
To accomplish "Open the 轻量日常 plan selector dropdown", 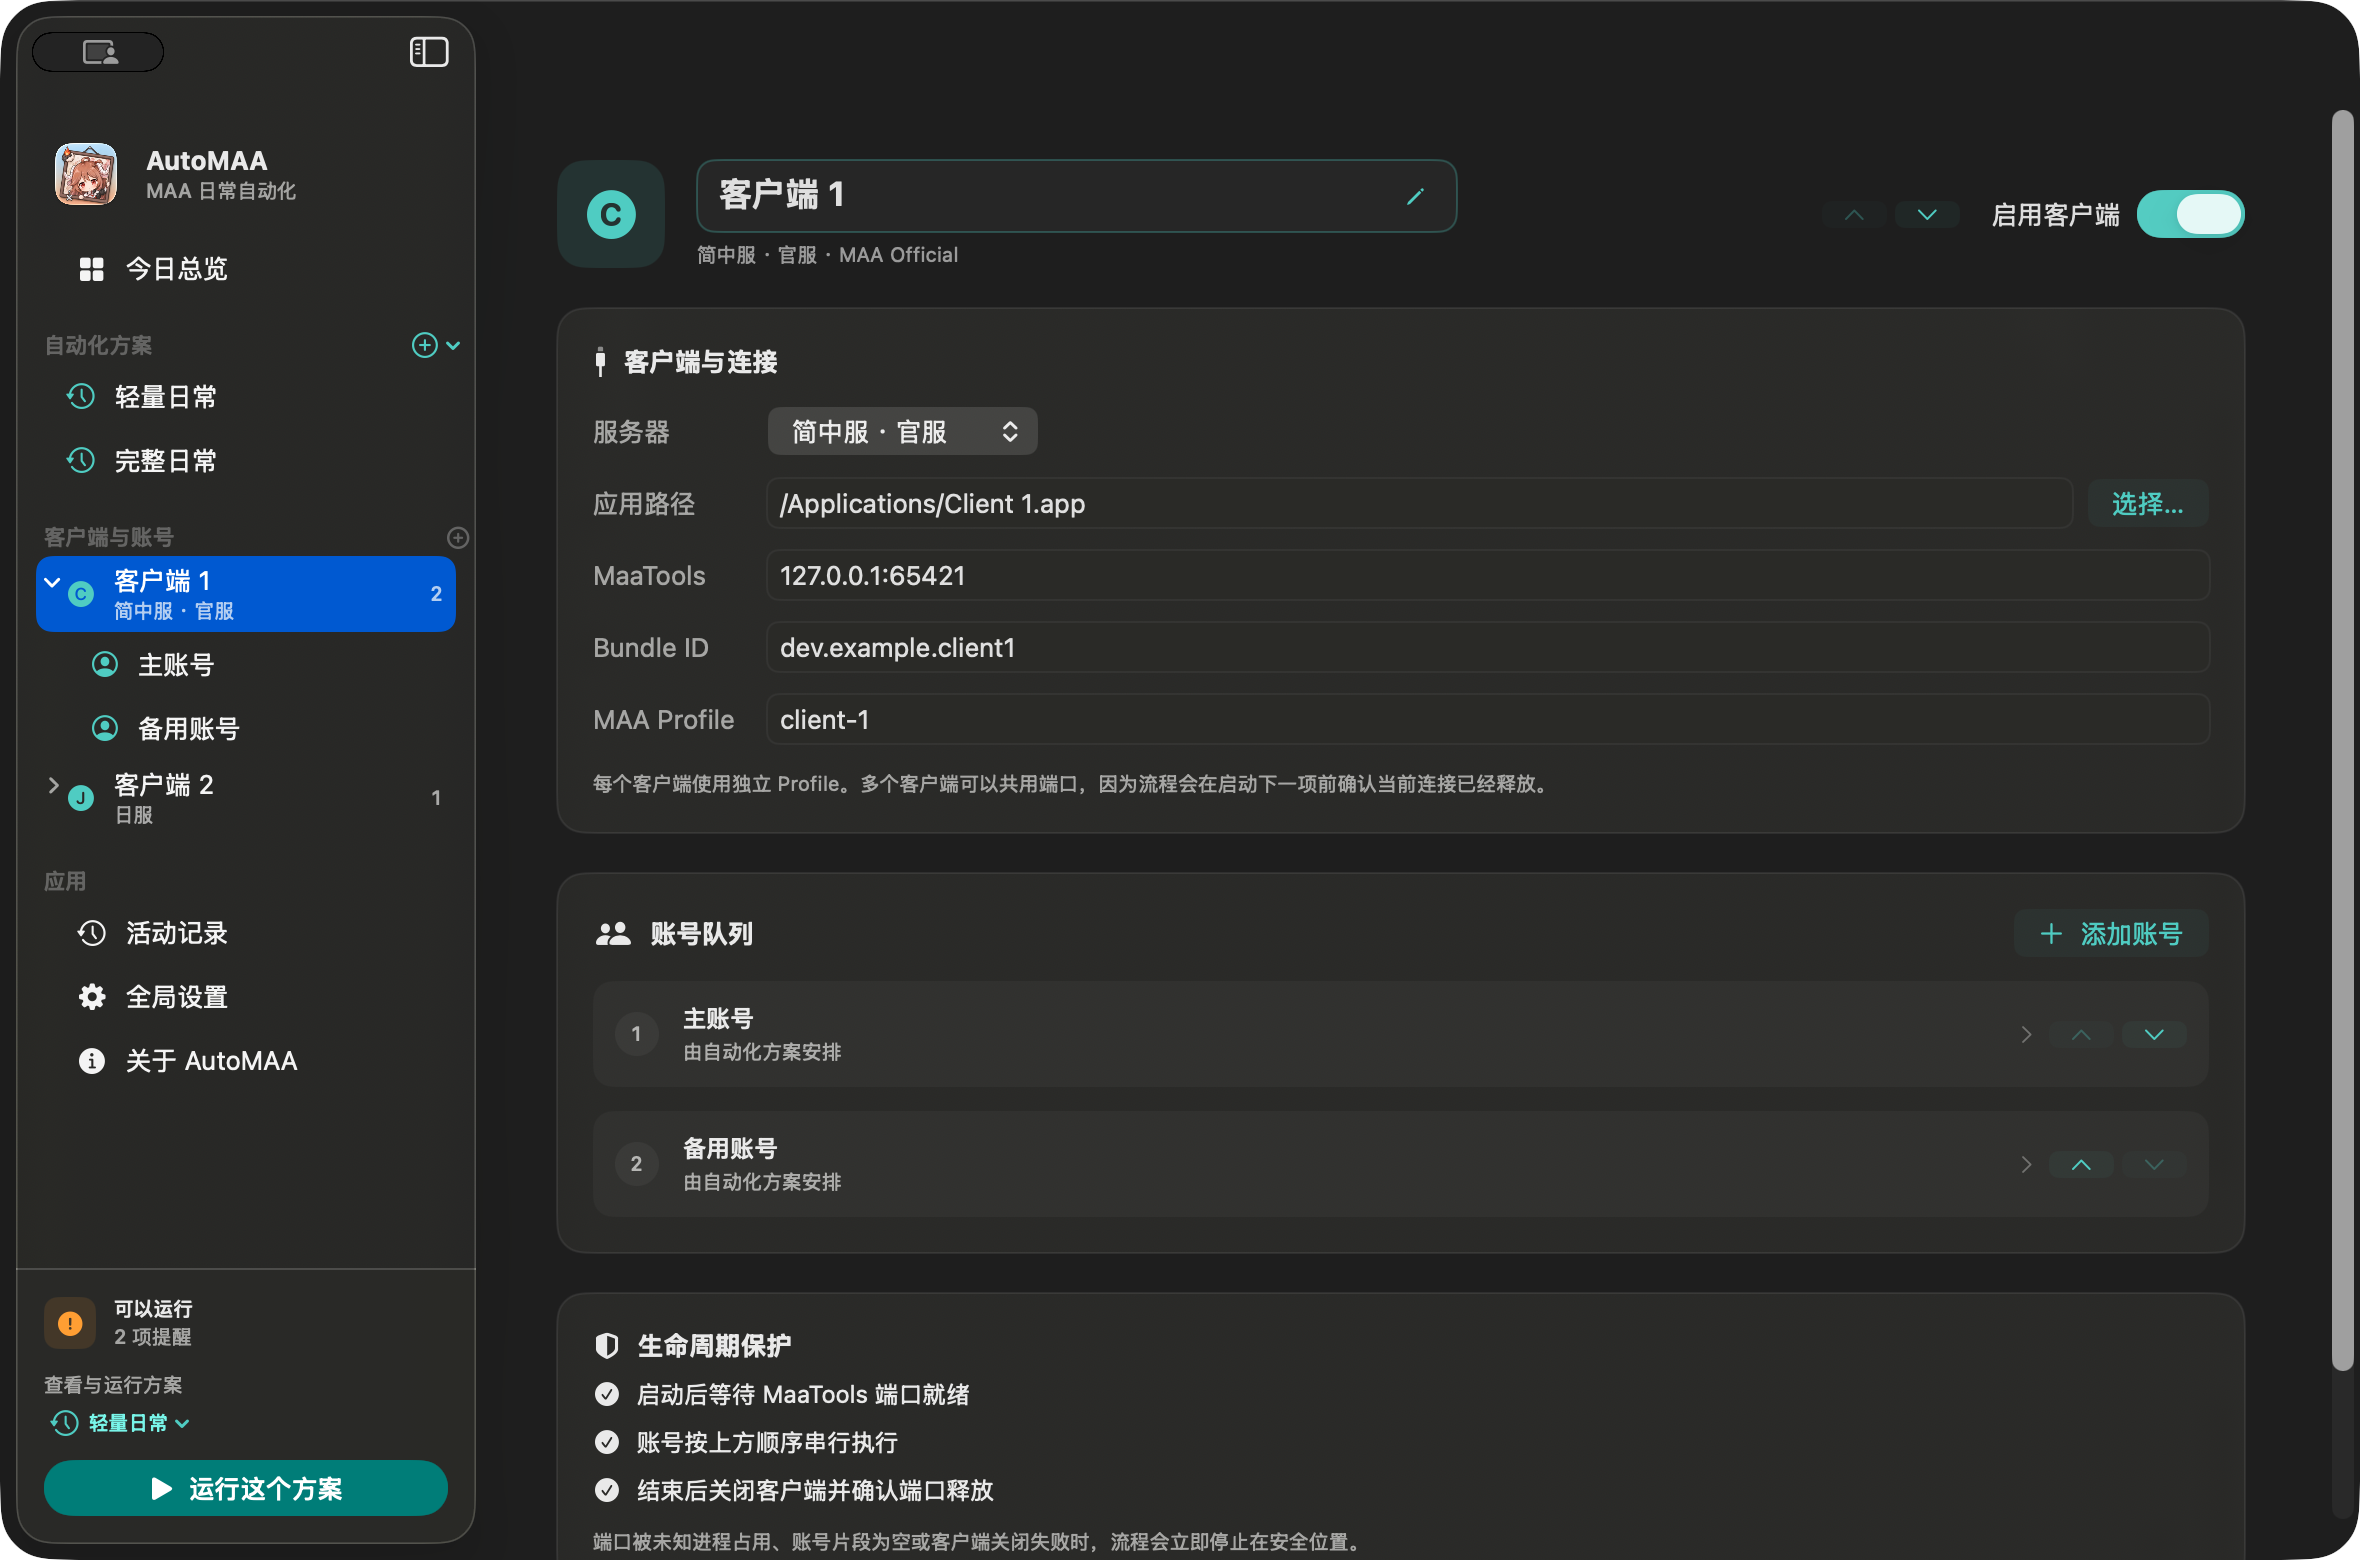I will [x=120, y=1423].
